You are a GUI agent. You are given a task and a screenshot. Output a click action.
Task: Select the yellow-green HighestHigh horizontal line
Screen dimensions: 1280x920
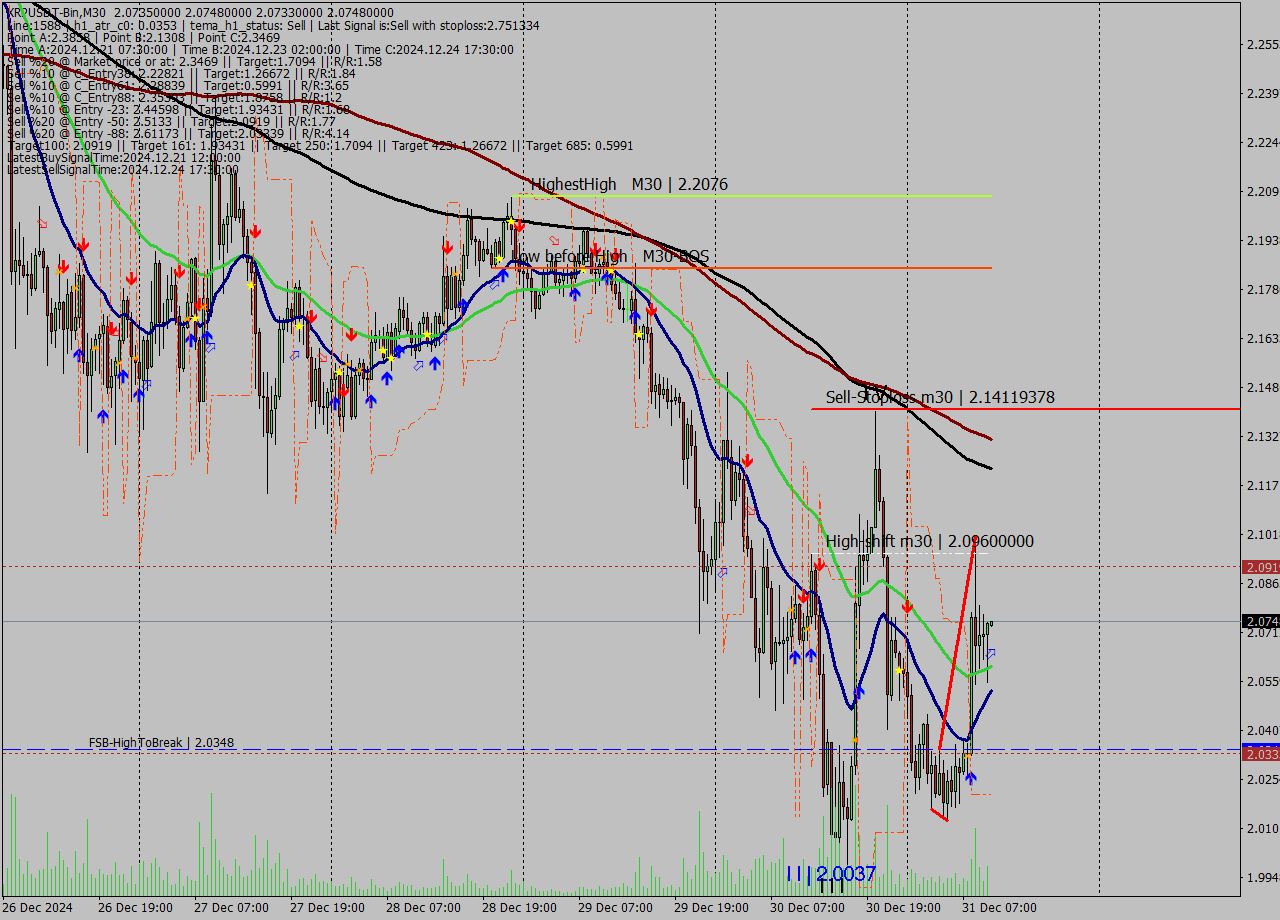tap(750, 196)
